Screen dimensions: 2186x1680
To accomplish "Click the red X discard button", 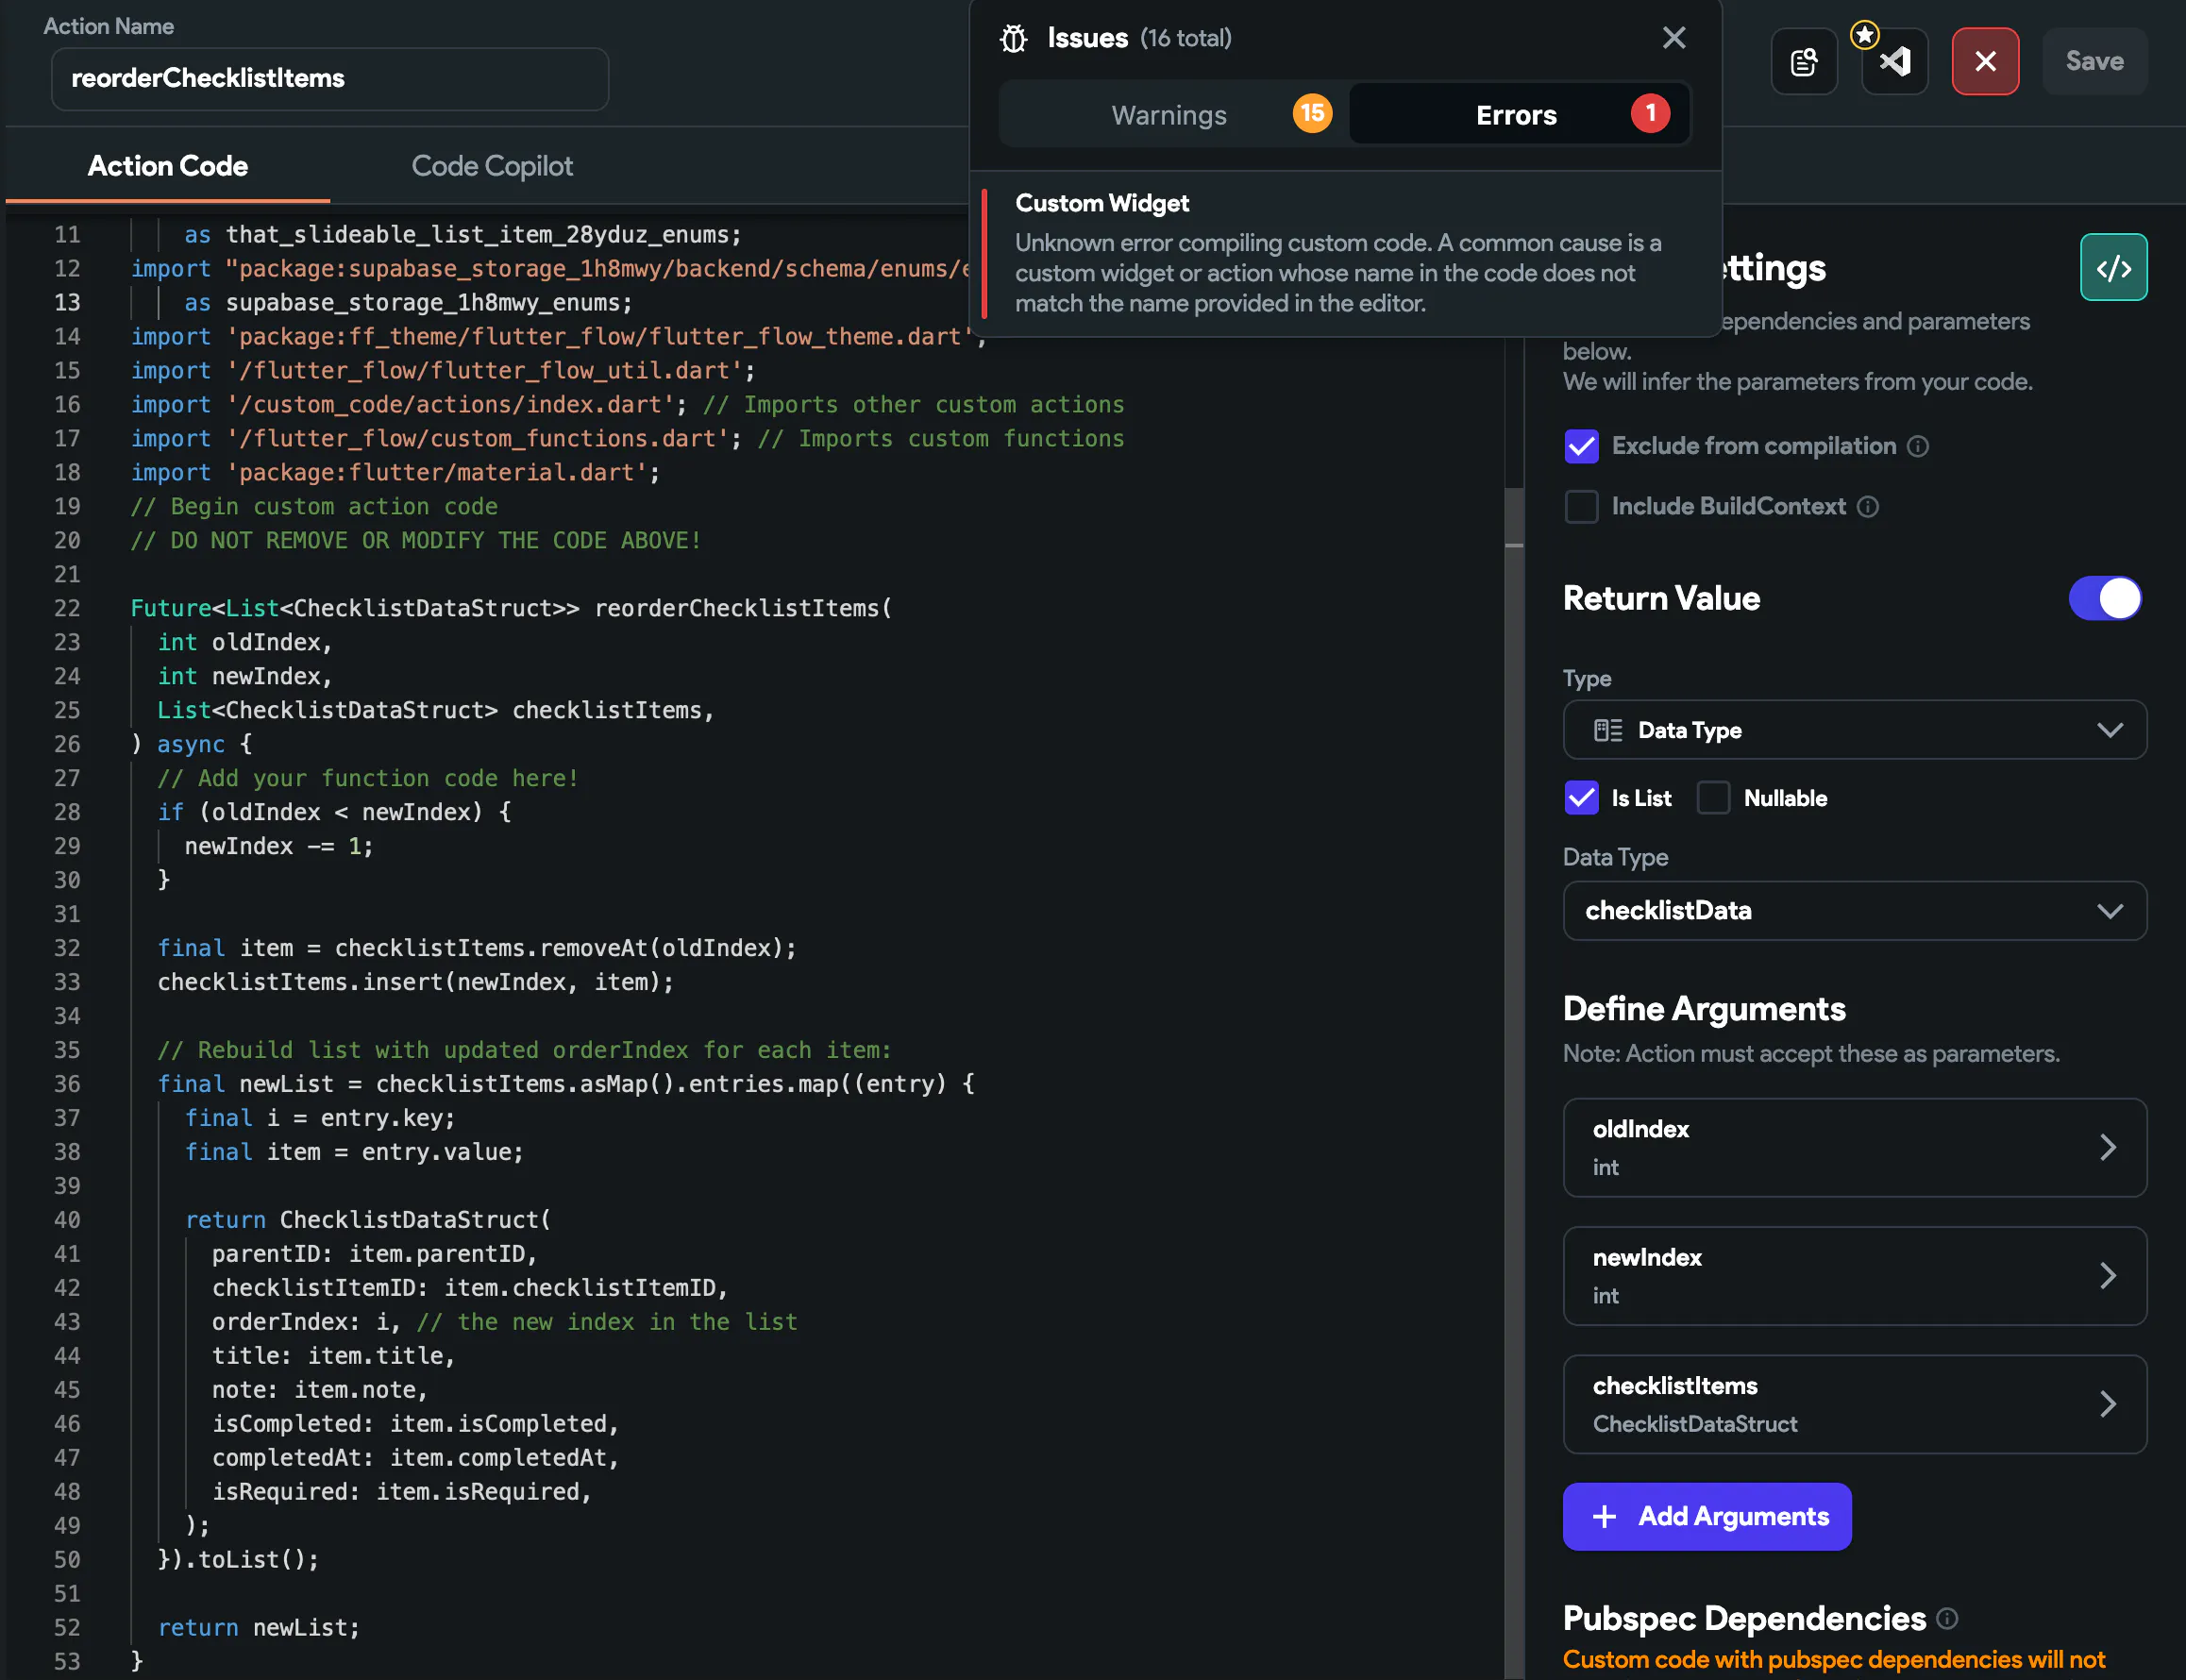I will click(1985, 62).
